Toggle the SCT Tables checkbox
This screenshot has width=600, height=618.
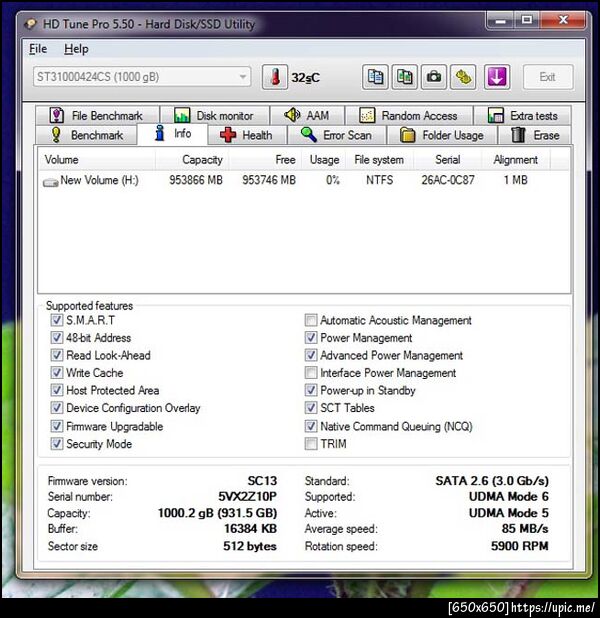coord(311,408)
